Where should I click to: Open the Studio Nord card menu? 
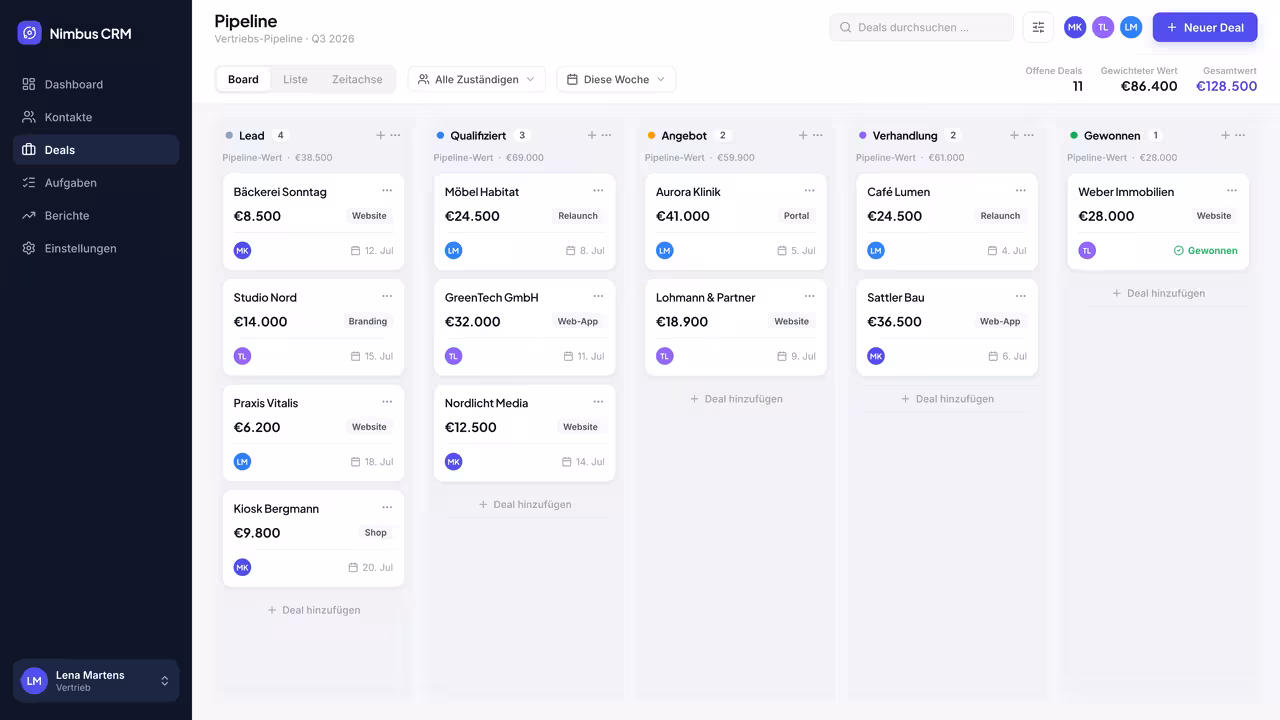coord(387,296)
